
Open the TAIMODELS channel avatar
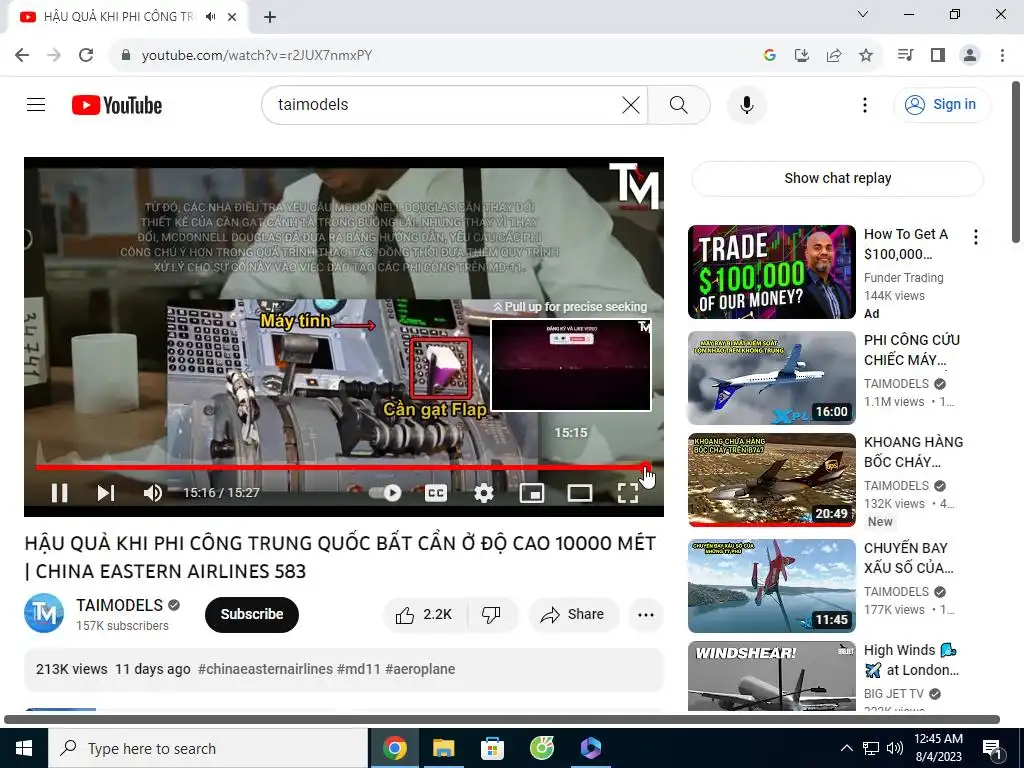[44, 613]
